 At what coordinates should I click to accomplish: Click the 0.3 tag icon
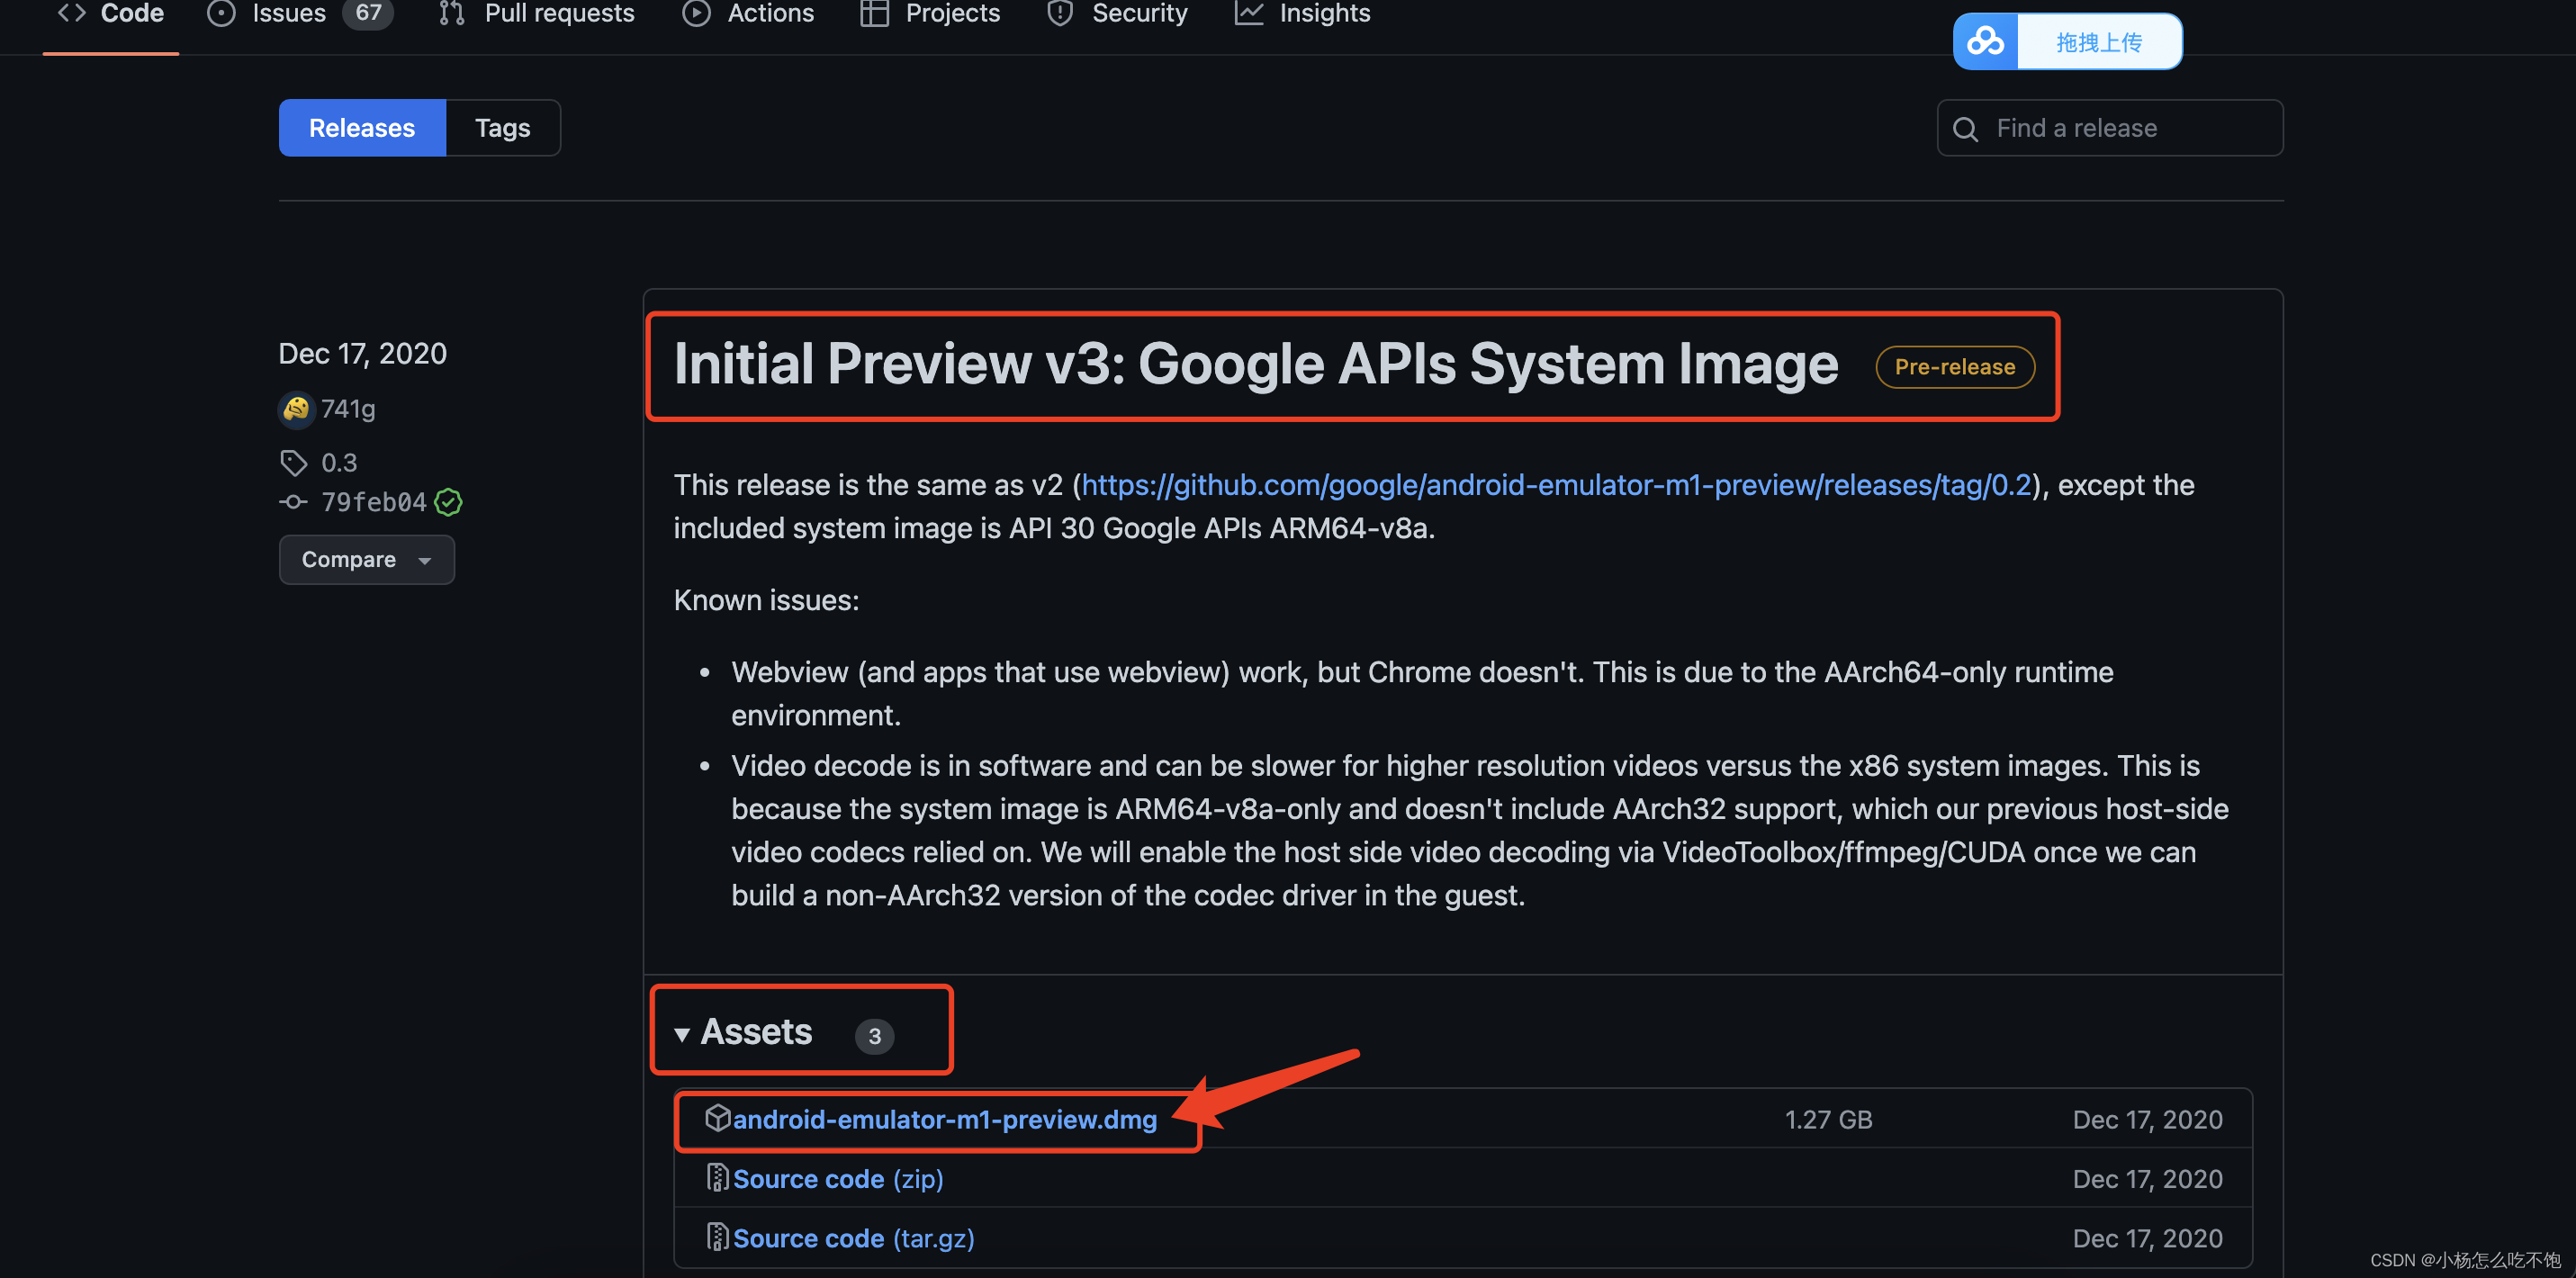[293, 463]
